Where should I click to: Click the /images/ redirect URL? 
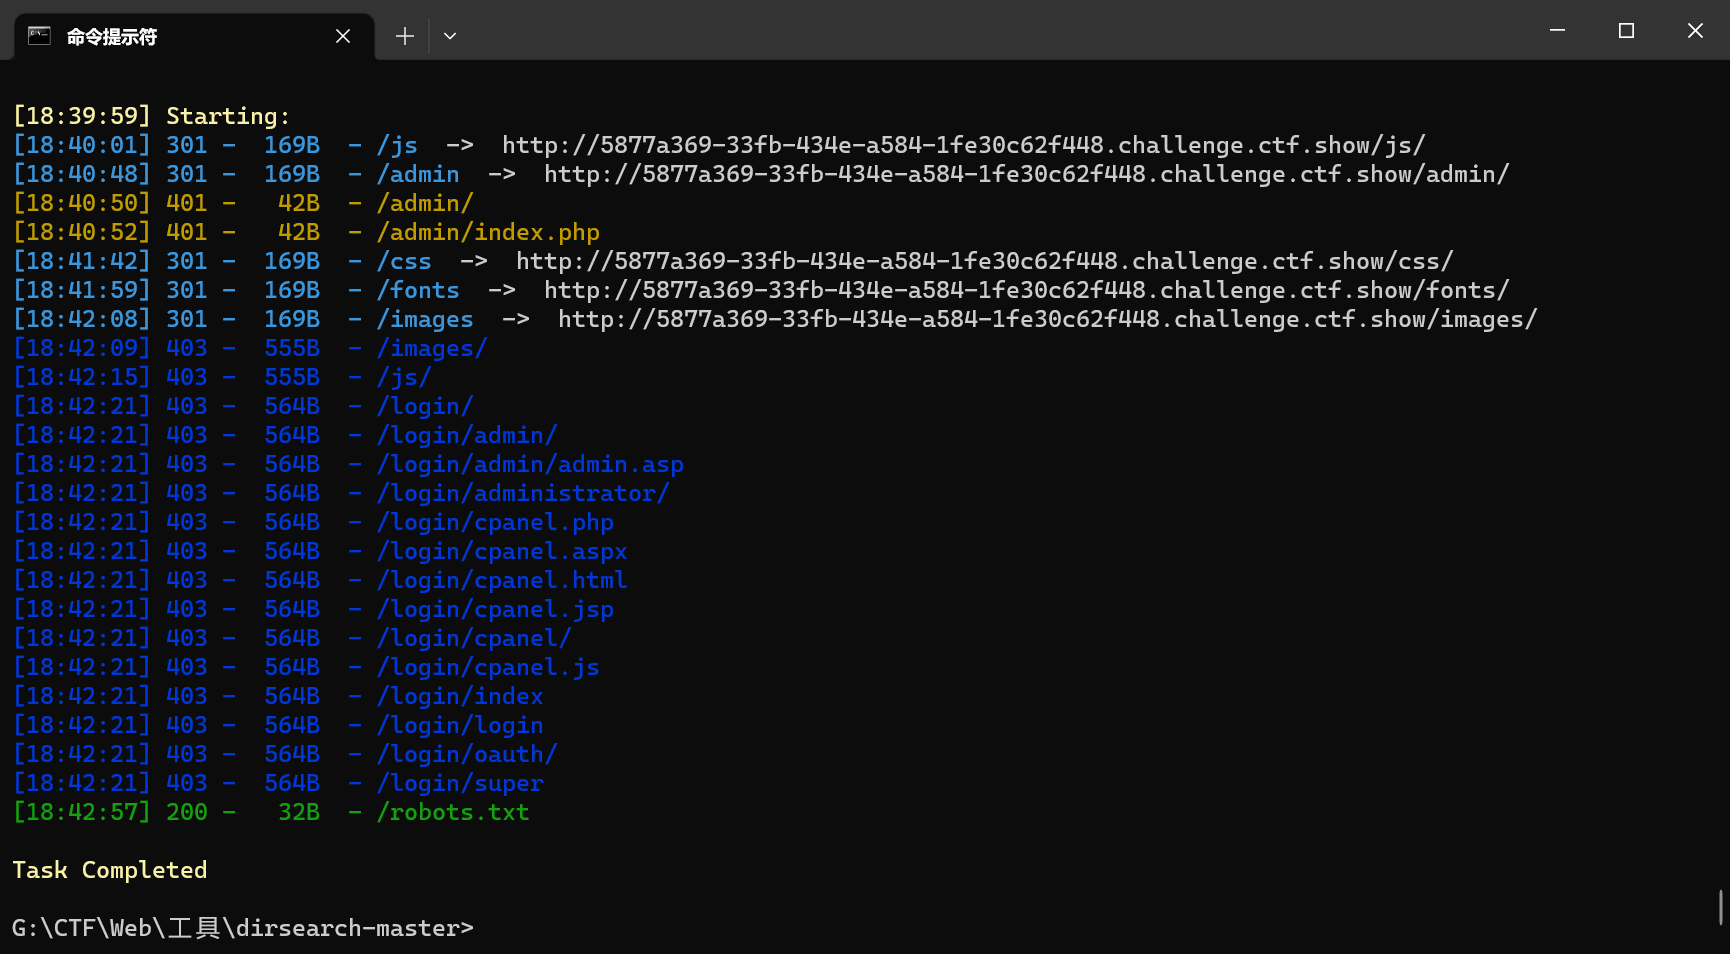pos(1048,319)
